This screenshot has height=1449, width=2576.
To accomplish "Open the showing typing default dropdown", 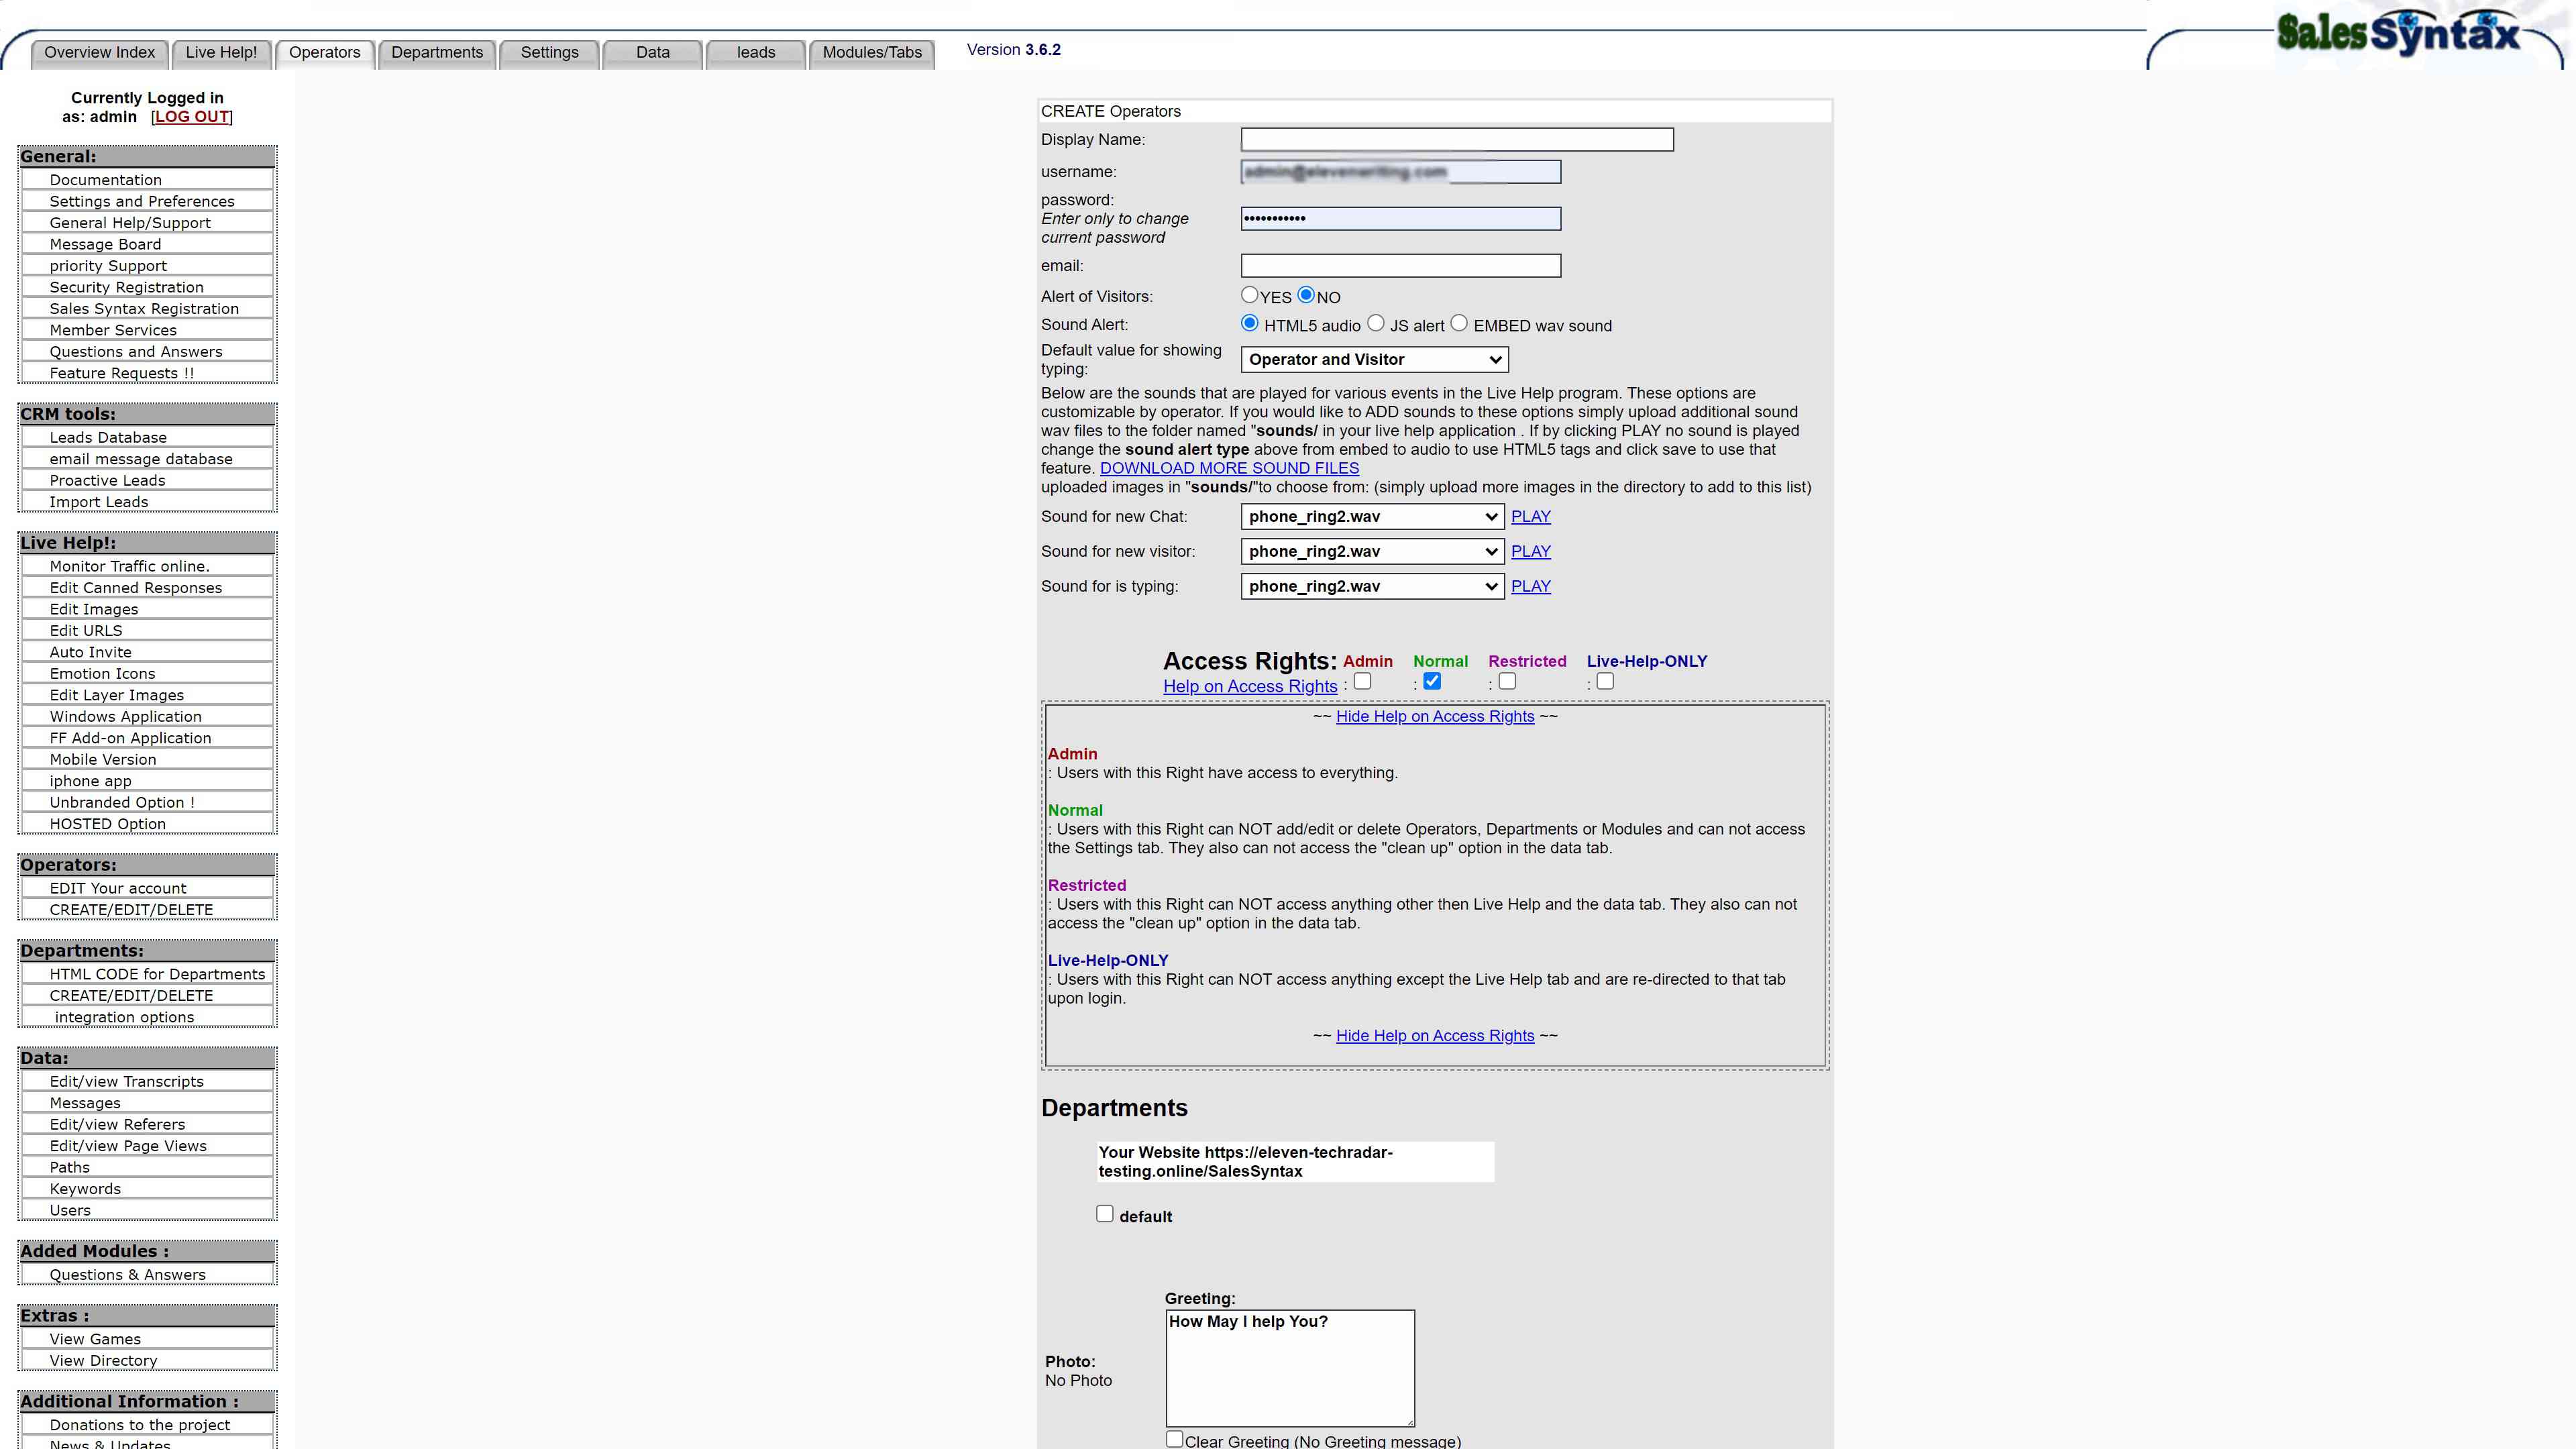I will point(1373,359).
